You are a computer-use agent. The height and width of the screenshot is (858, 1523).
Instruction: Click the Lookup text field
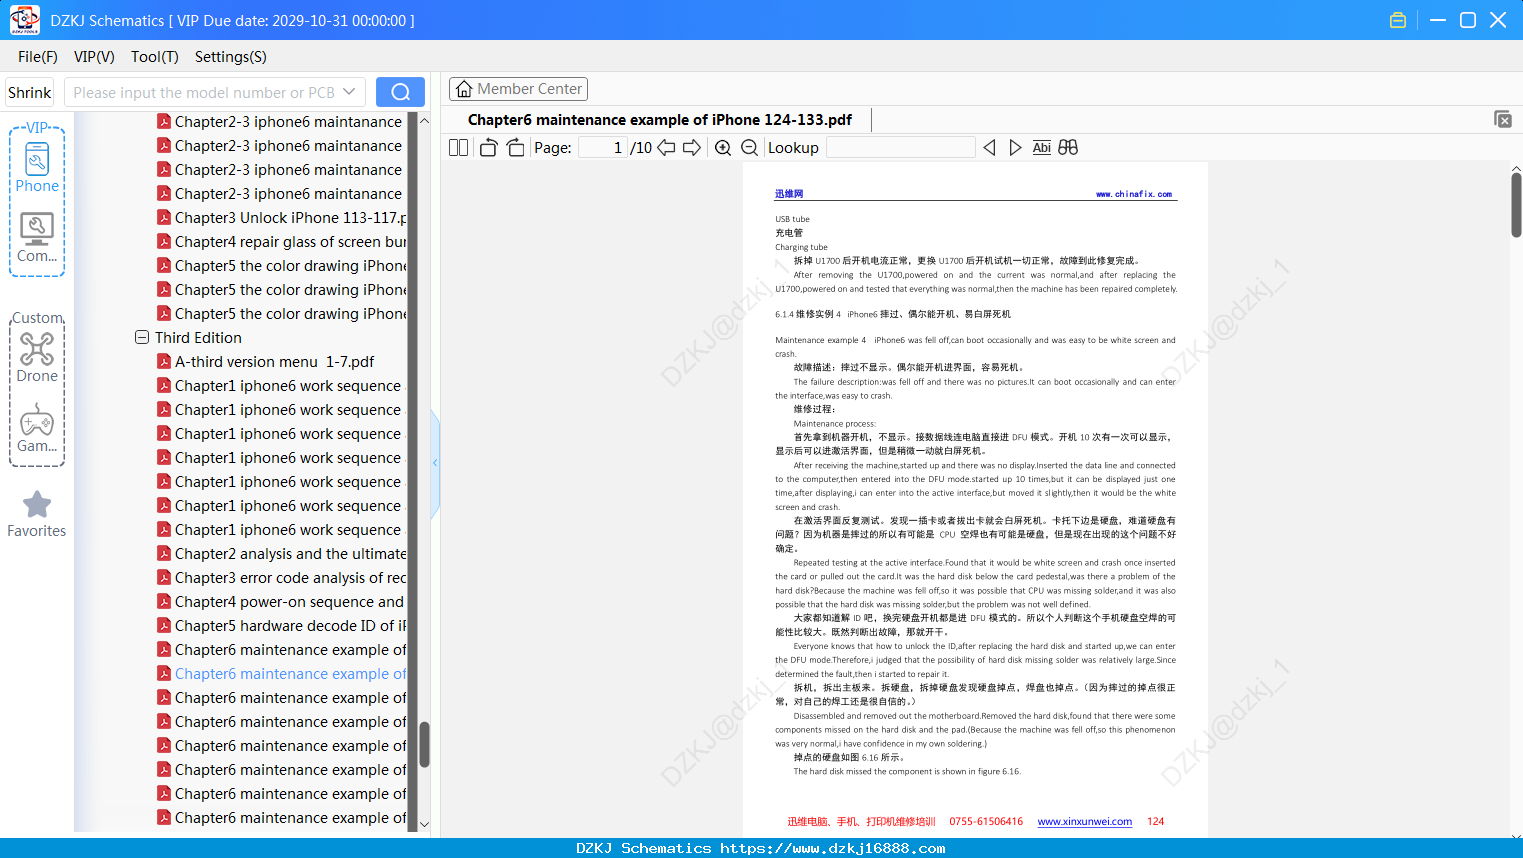901,148
